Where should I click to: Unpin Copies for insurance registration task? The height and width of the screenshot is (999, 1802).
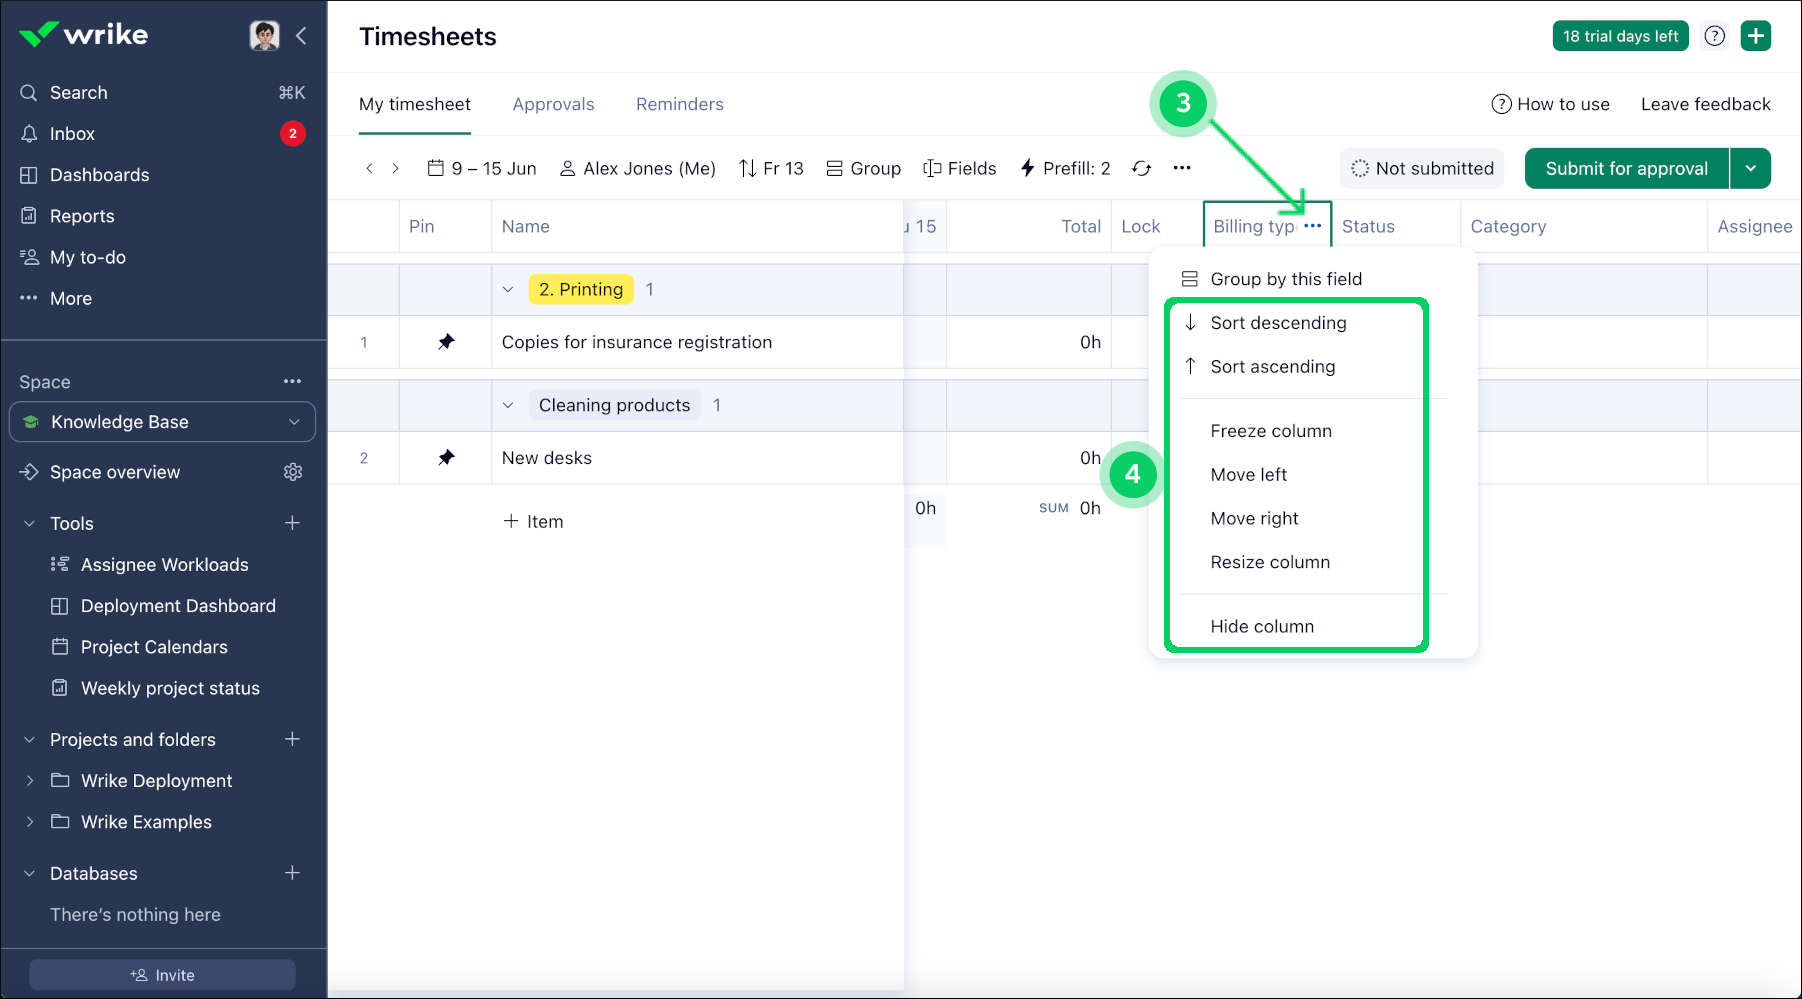tap(446, 342)
